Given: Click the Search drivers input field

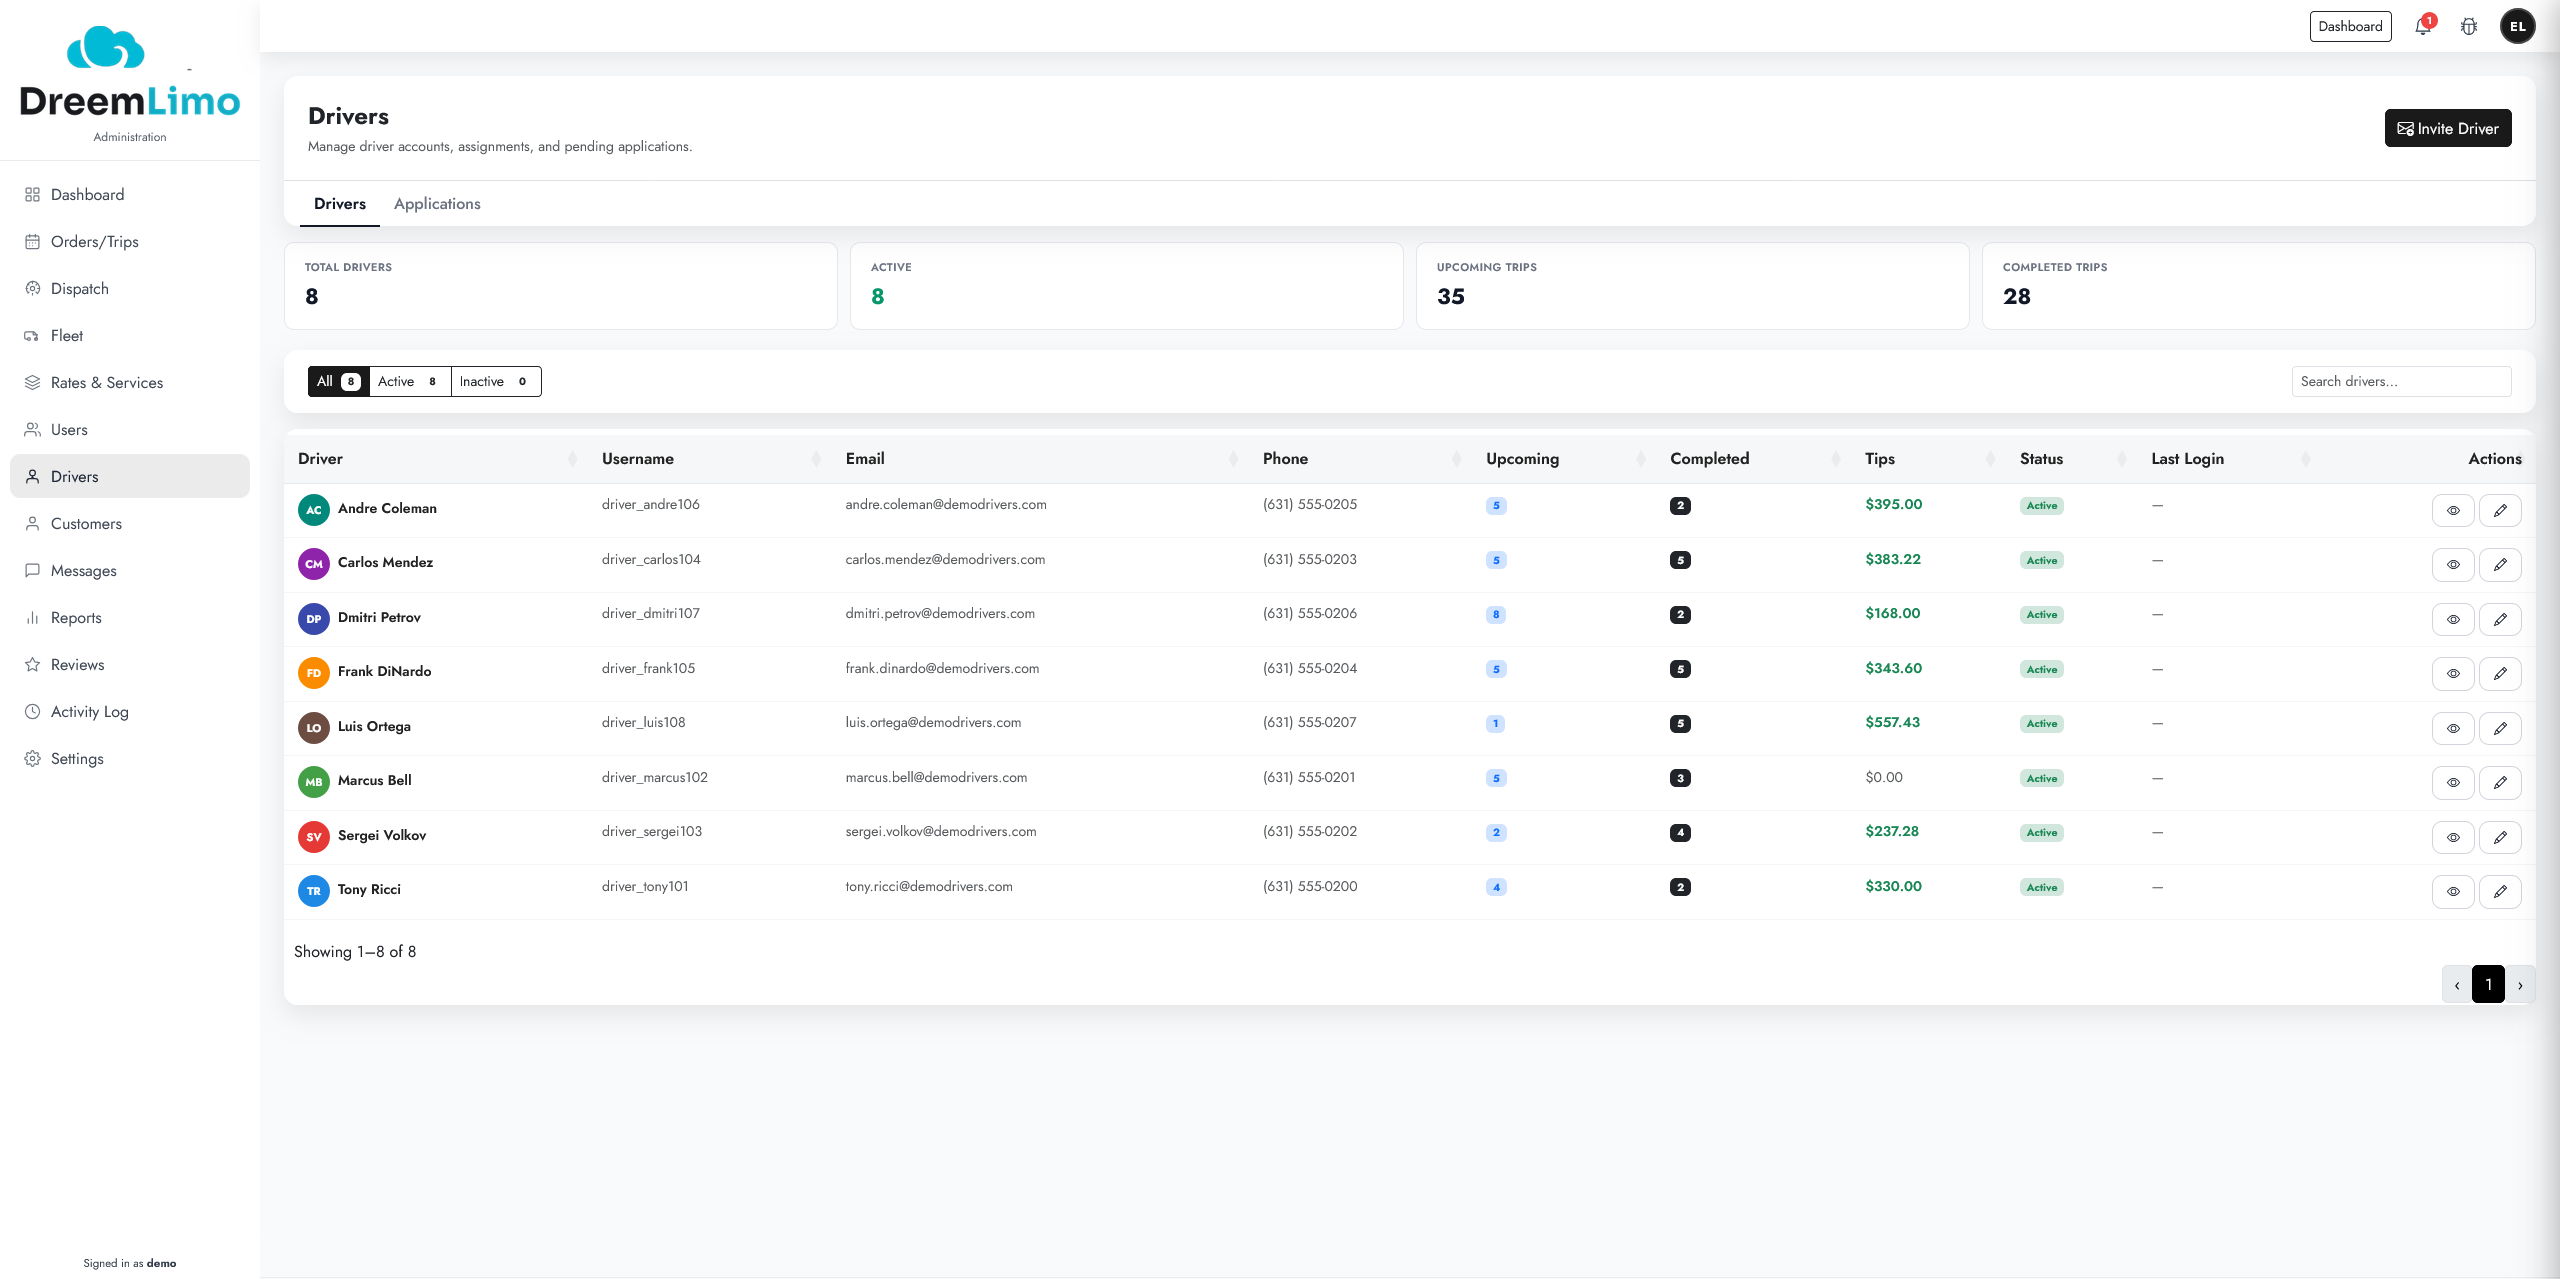Looking at the screenshot, I should [x=2401, y=381].
